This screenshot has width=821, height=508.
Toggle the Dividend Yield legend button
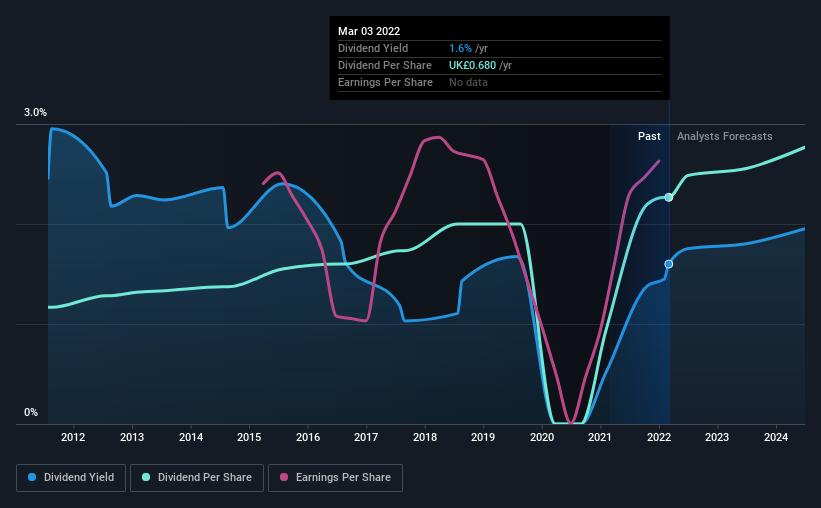(x=71, y=478)
